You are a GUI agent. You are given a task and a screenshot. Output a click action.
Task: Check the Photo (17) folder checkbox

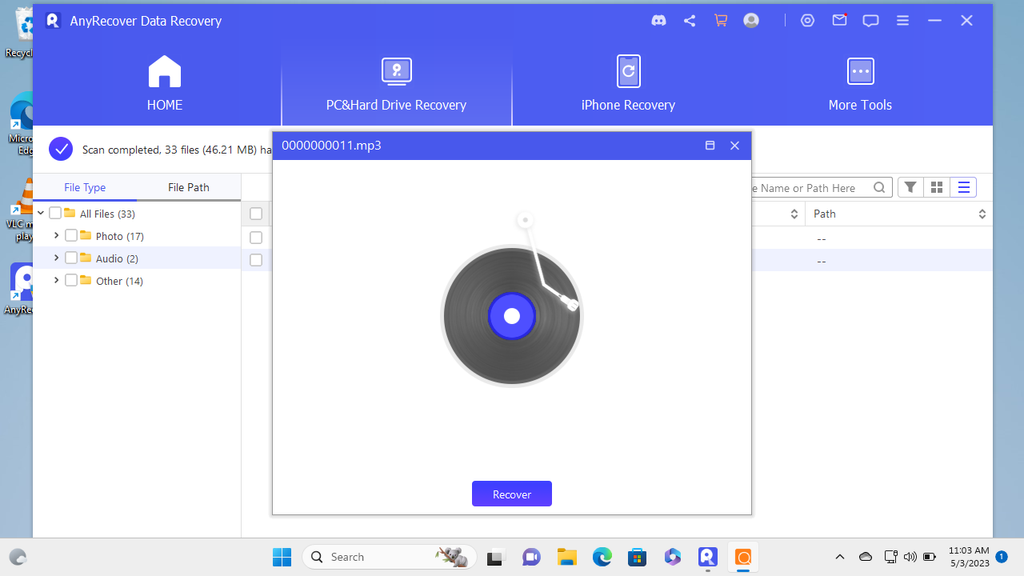click(71, 236)
